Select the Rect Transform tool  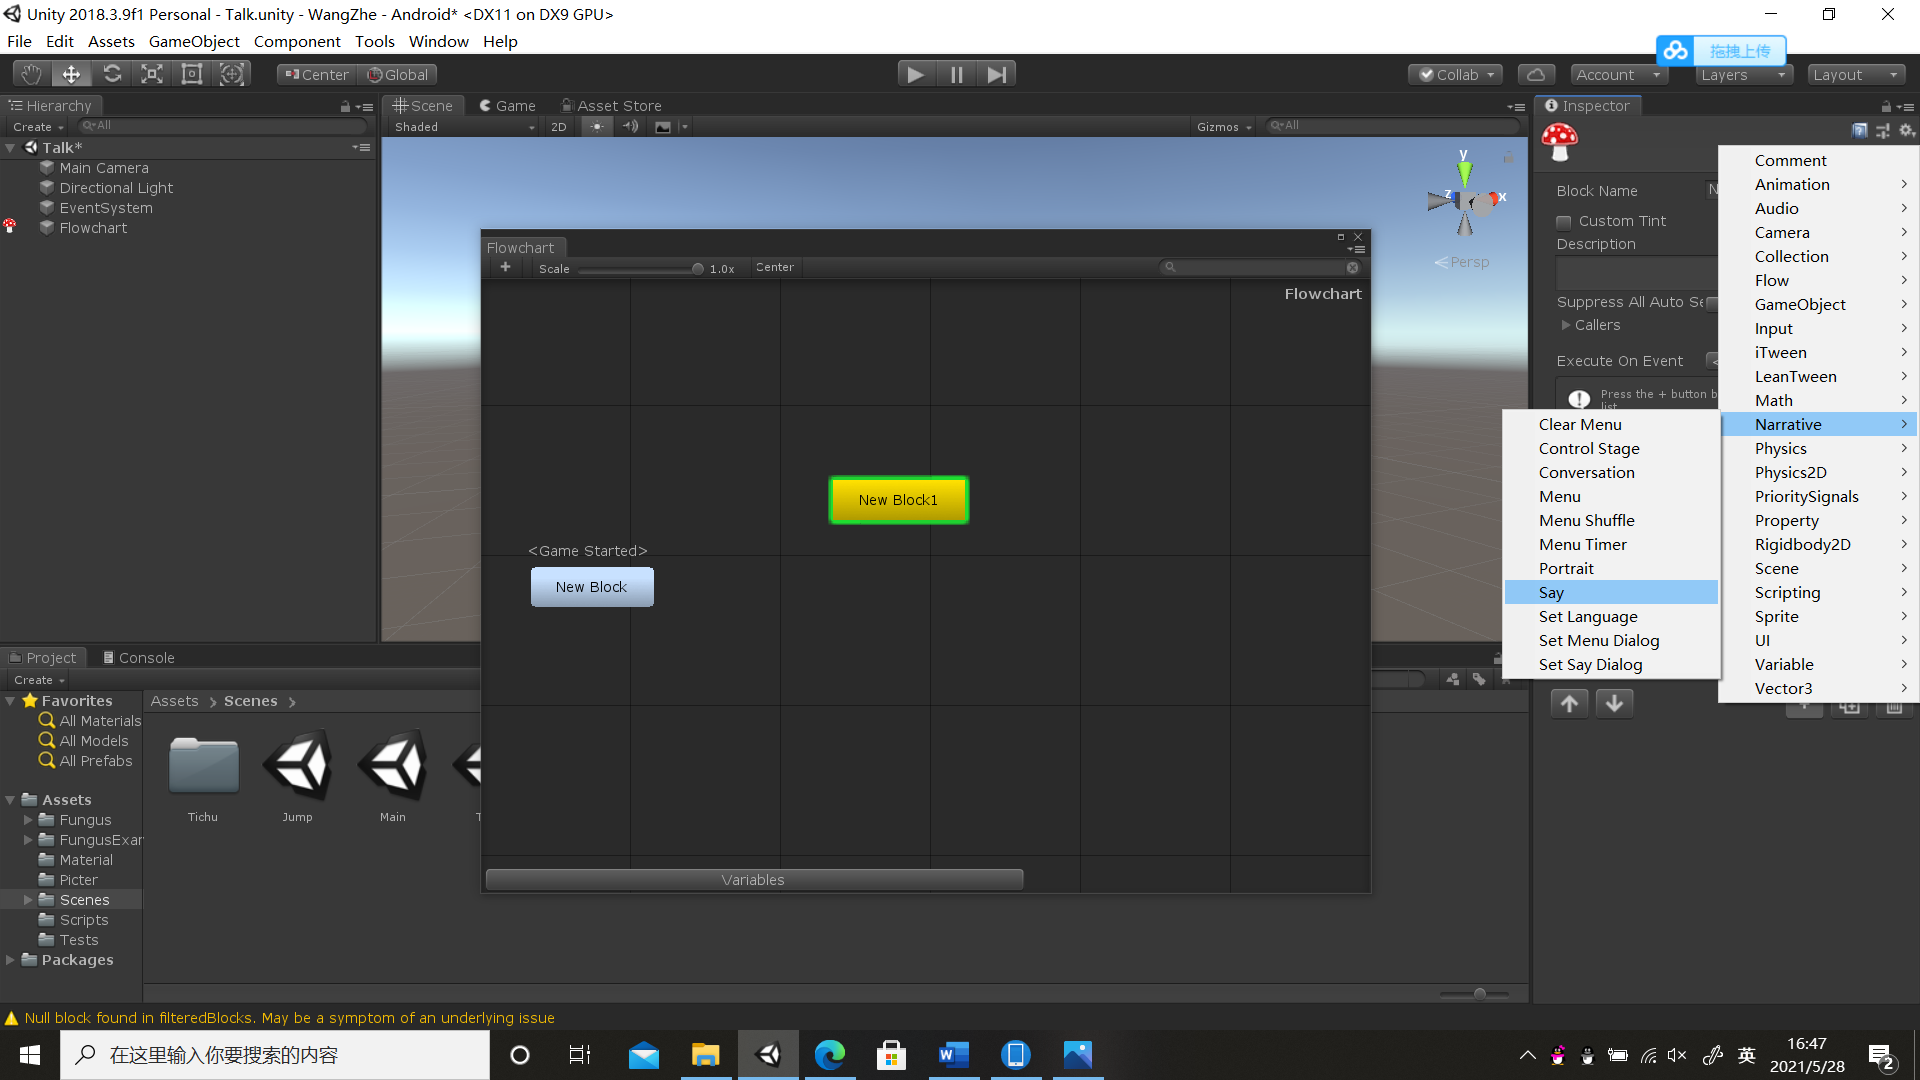(x=192, y=74)
